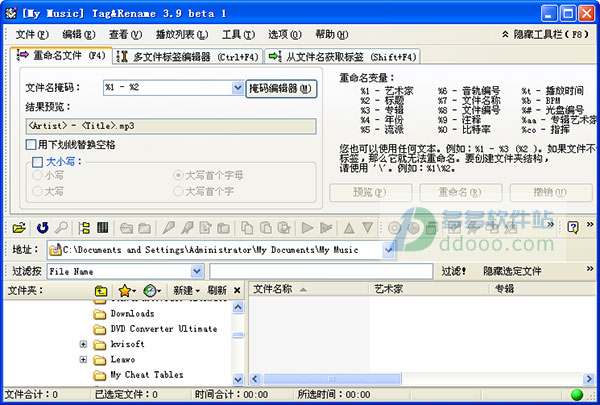Click the Tag&Rename app icon in title bar
The height and width of the screenshot is (405, 600).
point(11,13)
